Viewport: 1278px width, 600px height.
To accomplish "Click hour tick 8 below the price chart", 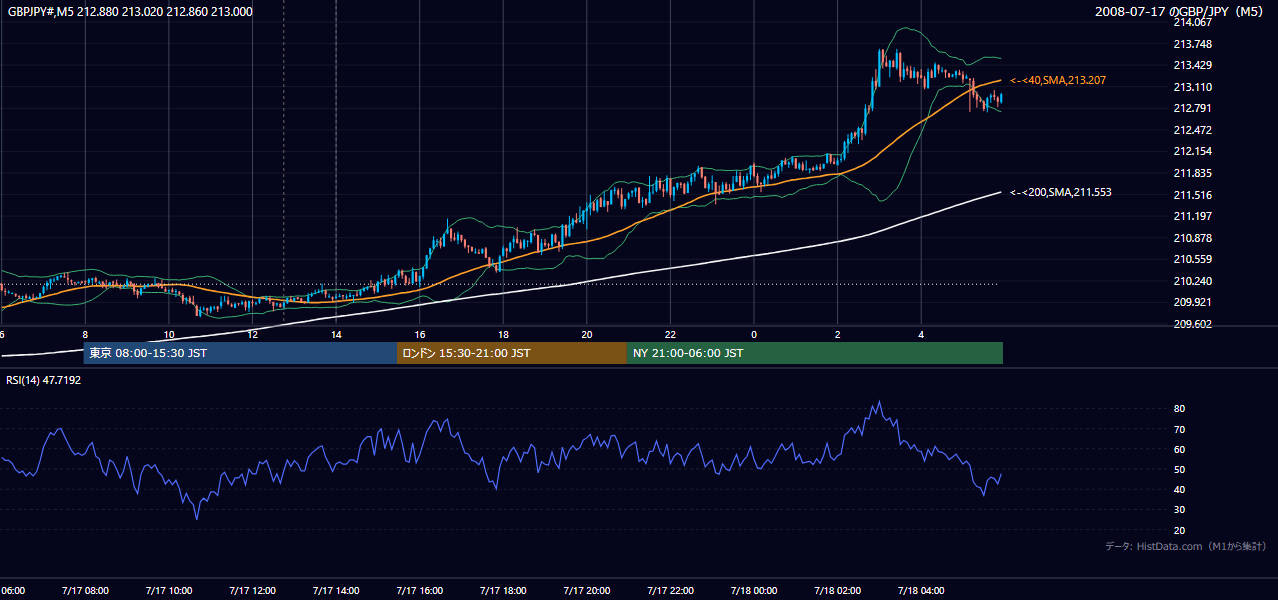I will click(85, 335).
